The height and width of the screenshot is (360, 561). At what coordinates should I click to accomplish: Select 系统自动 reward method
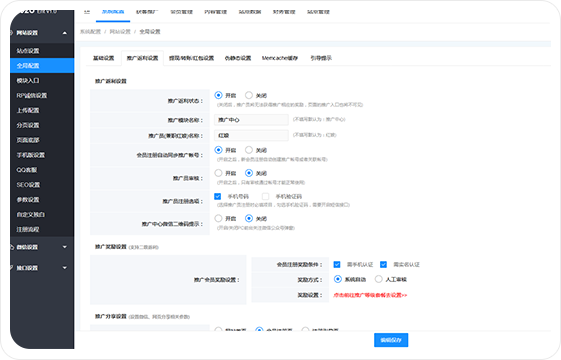(x=337, y=279)
